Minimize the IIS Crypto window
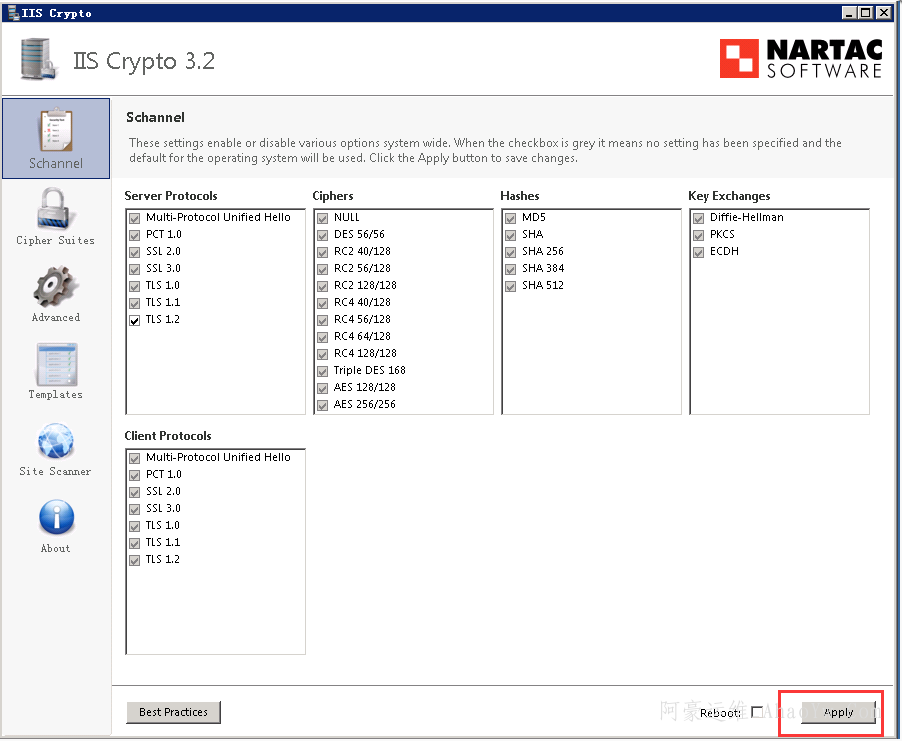This screenshot has height=741, width=902. [x=849, y=13]
